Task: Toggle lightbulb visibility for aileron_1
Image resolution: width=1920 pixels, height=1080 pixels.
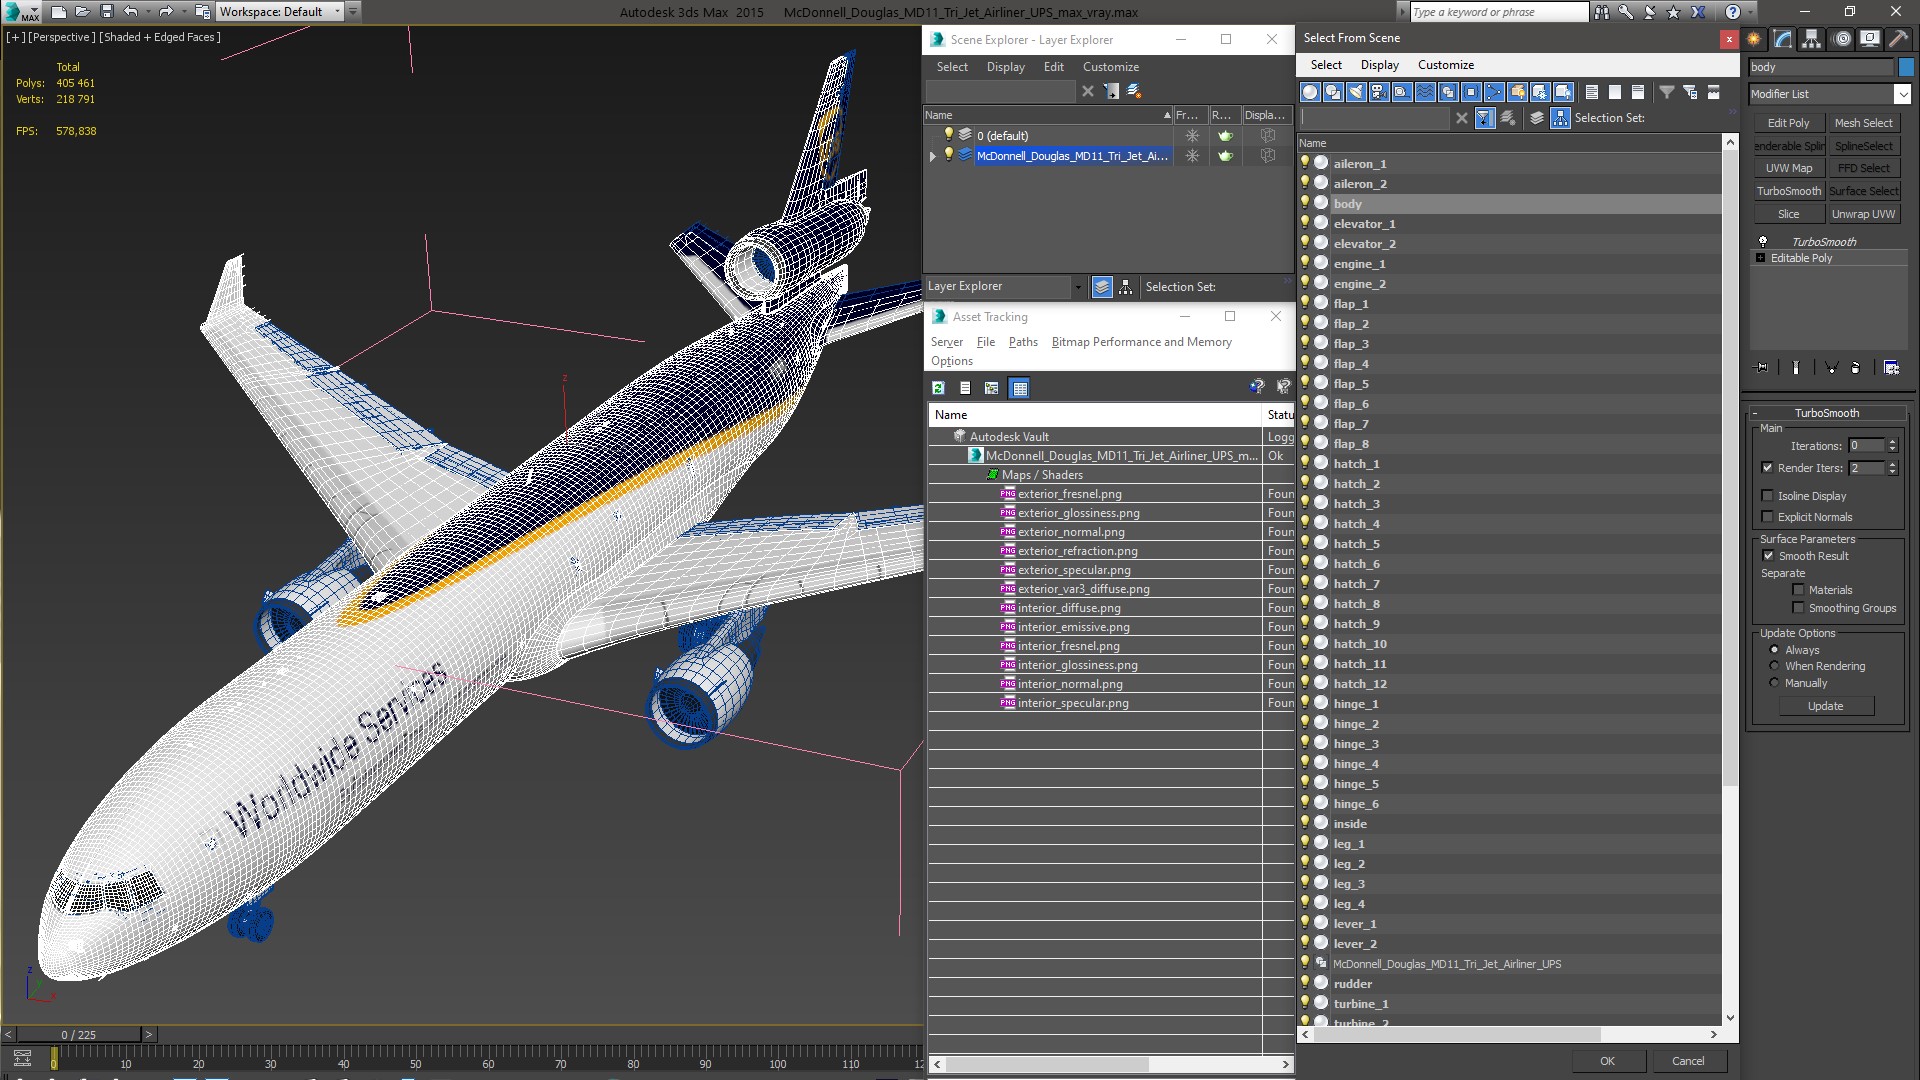Action: click(1305, 163)
